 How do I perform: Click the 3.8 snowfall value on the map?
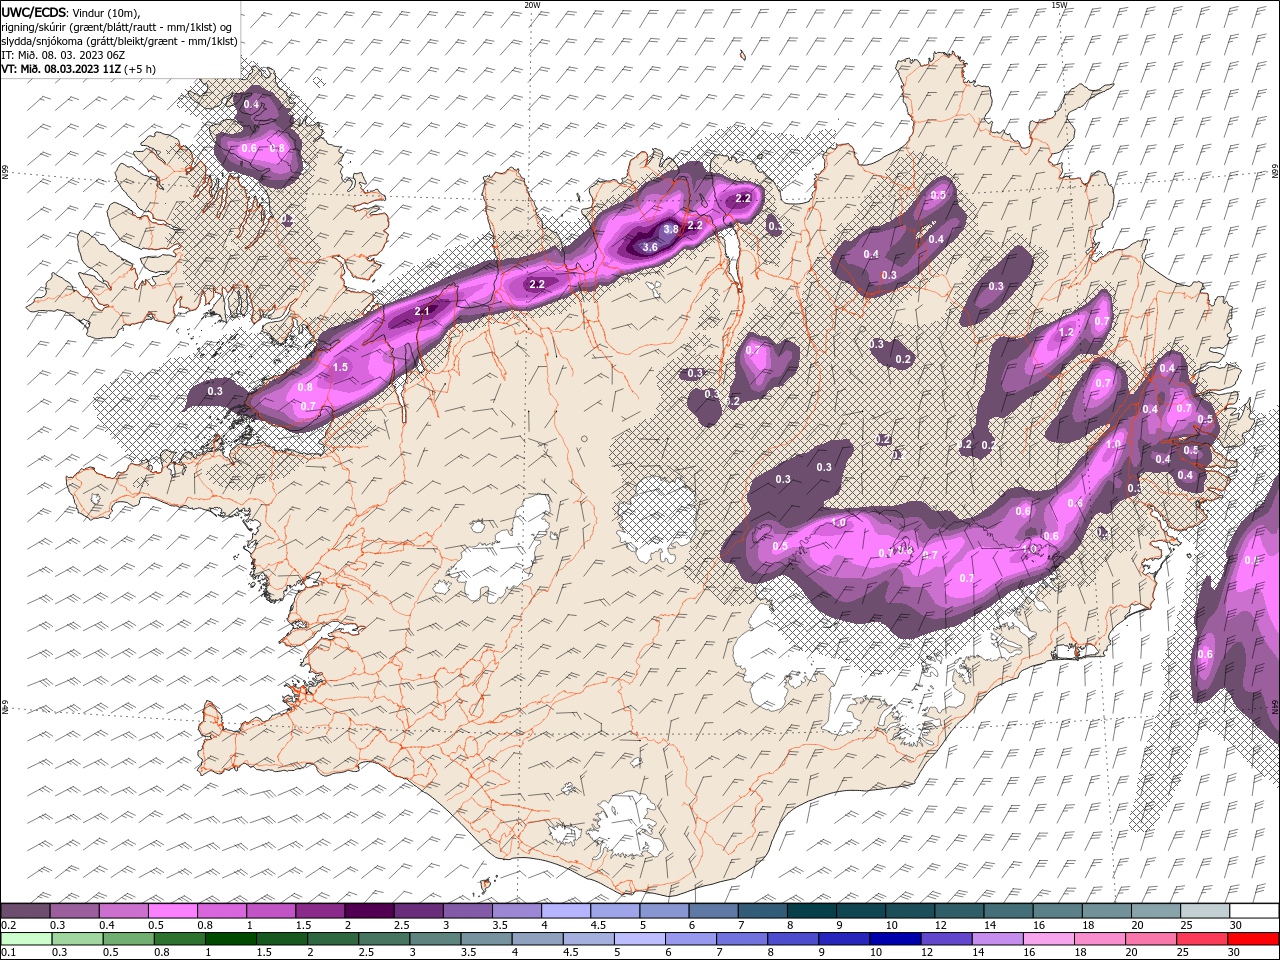671,229
